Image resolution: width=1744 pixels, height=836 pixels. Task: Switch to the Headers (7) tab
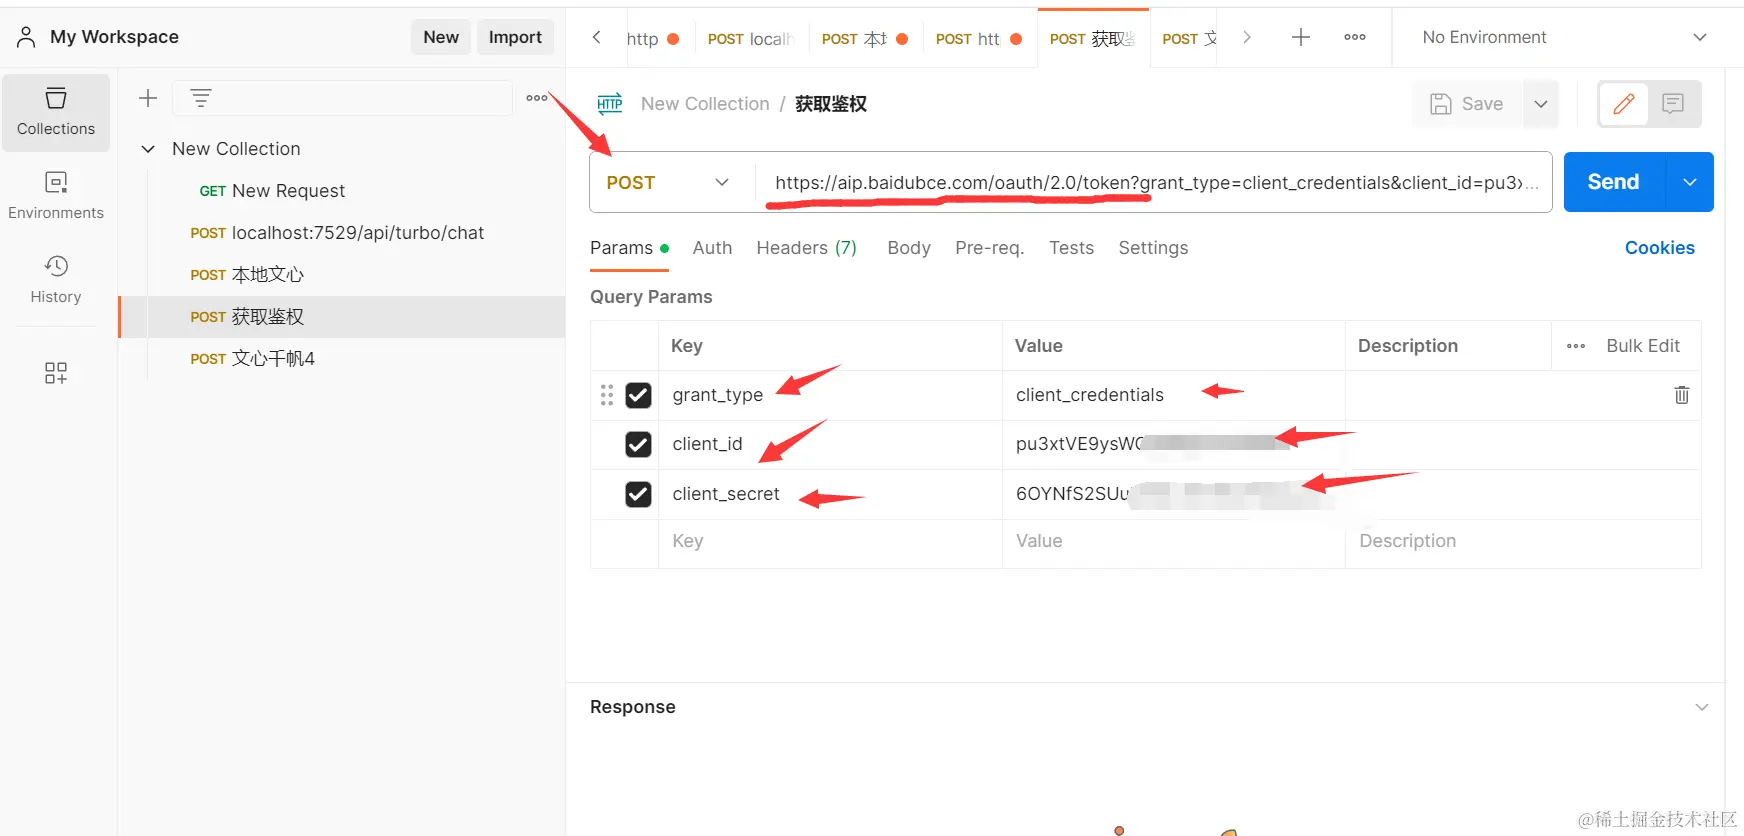coord(806,248)
